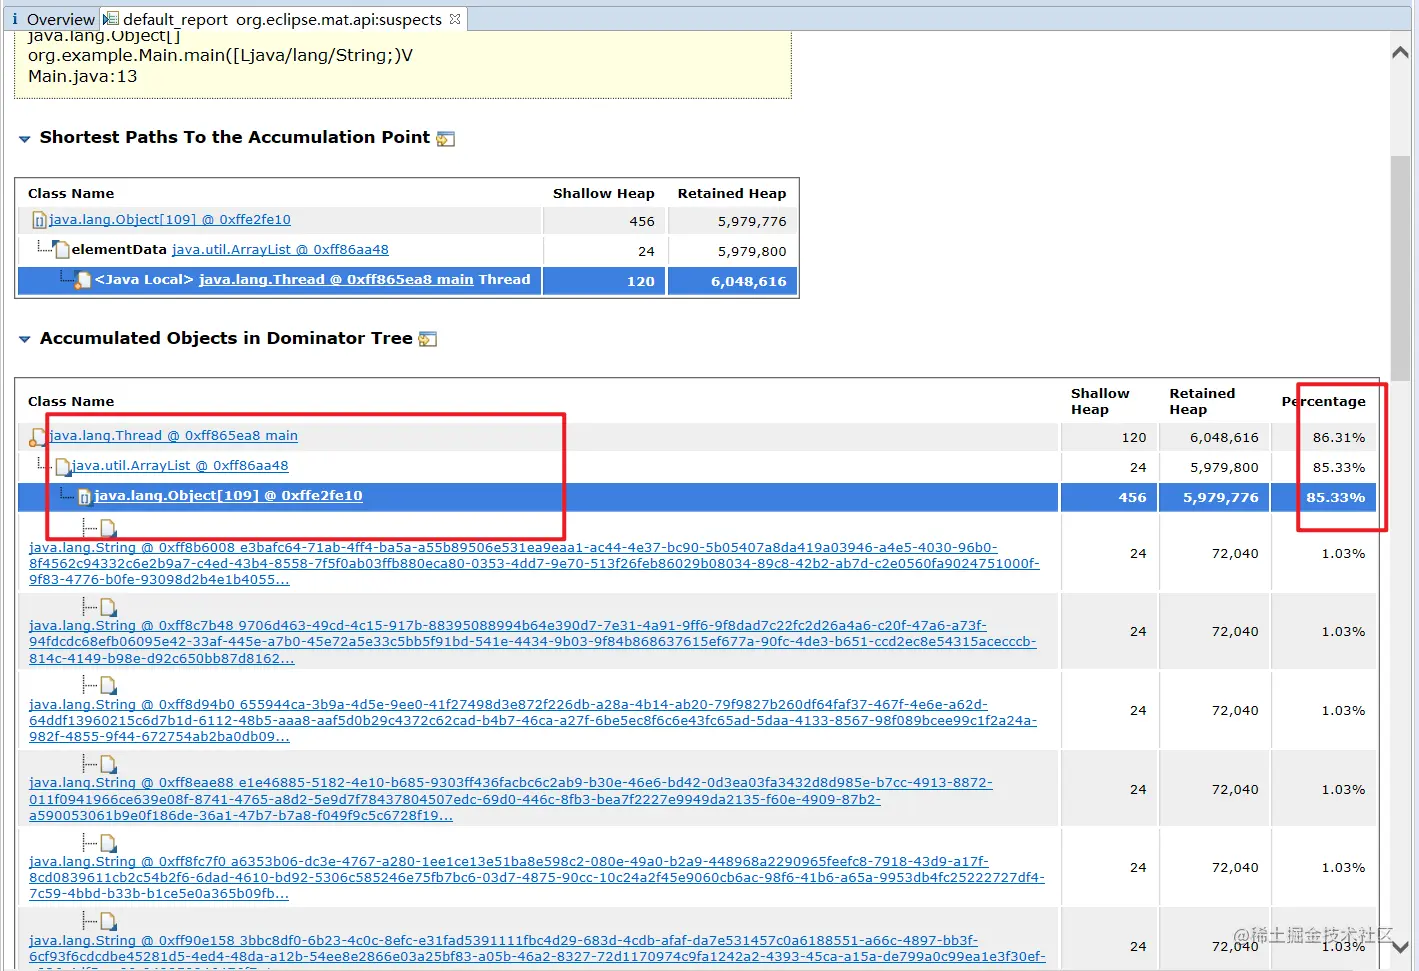This screenshot has height=971, width=1419.
Task: Click array icon of Object[109] in Shortest Paths
Action: [x=39, y=220]
